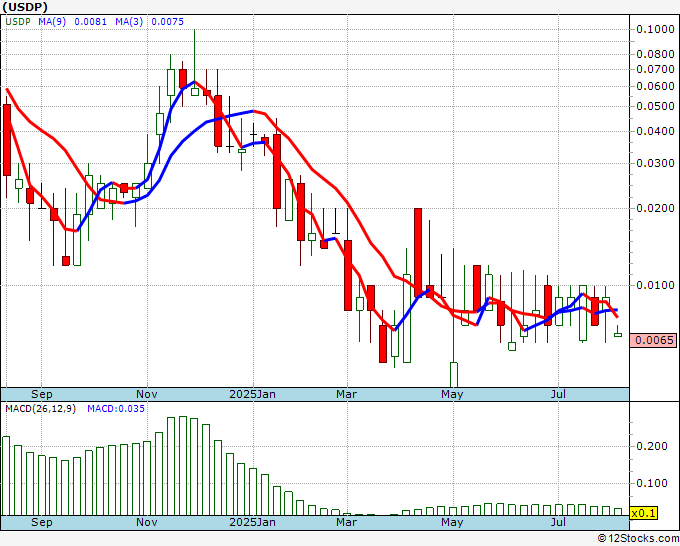
Task: Click Sep on the MACD panel date axis
Action: point(42,522)
